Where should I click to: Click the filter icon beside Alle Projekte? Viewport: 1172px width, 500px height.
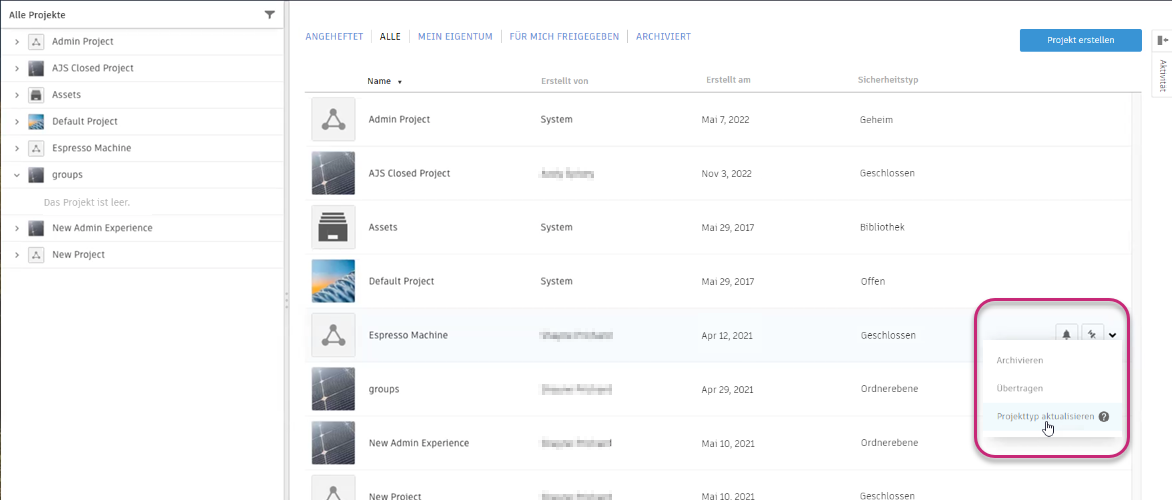tap(269, 15)
